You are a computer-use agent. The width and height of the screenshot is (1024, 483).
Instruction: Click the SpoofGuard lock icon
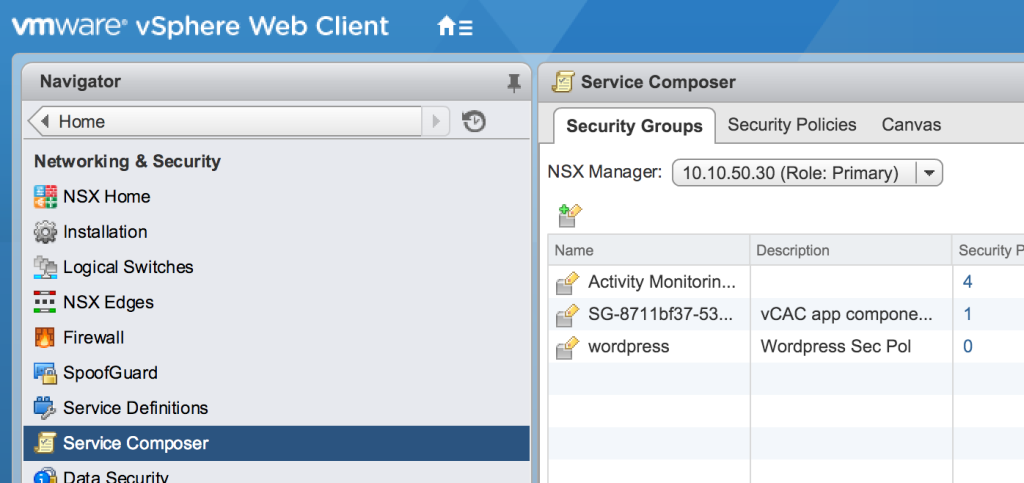(x=45, y=373)
